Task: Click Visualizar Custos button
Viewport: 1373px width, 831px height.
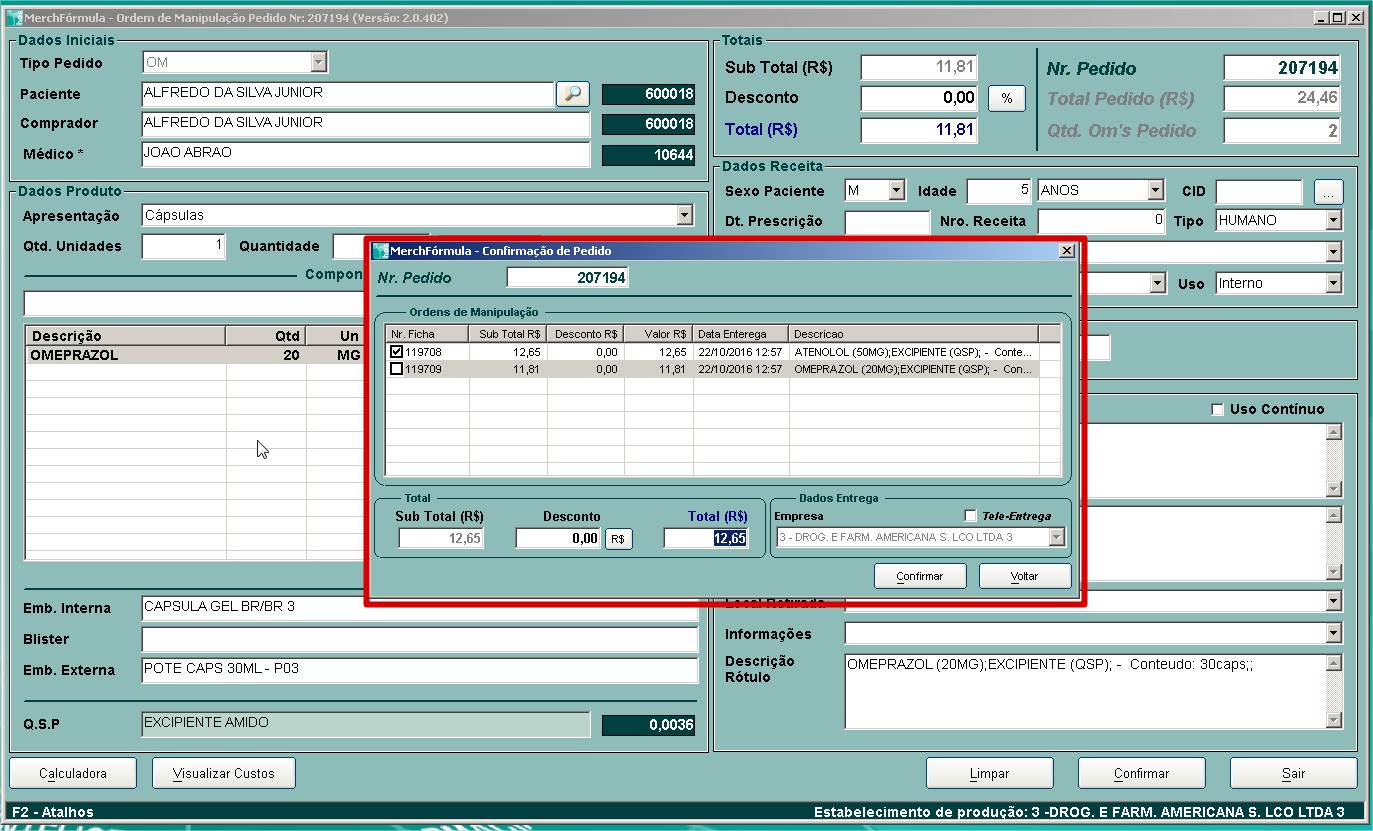Action: tap(224, 773)
